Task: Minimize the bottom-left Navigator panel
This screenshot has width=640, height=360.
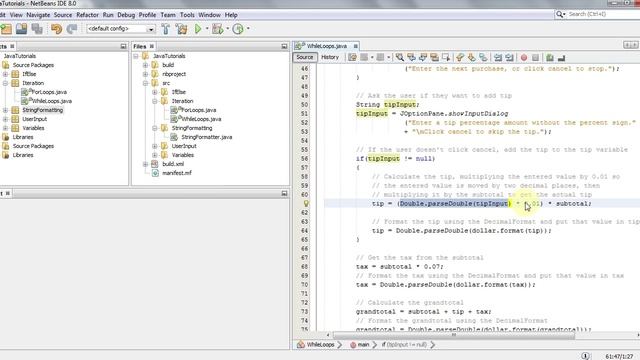Action: point(284,193)
